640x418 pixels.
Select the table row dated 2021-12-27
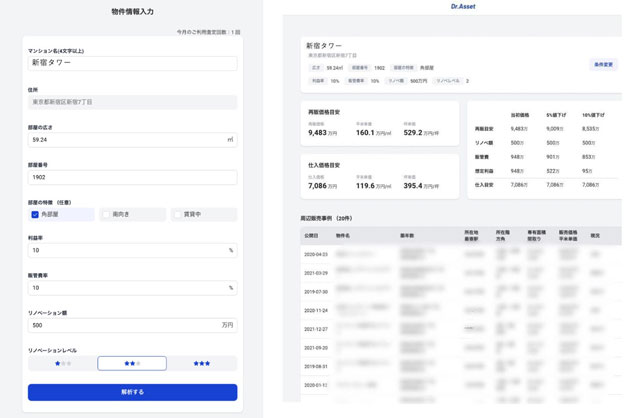(x=461, y=329)
